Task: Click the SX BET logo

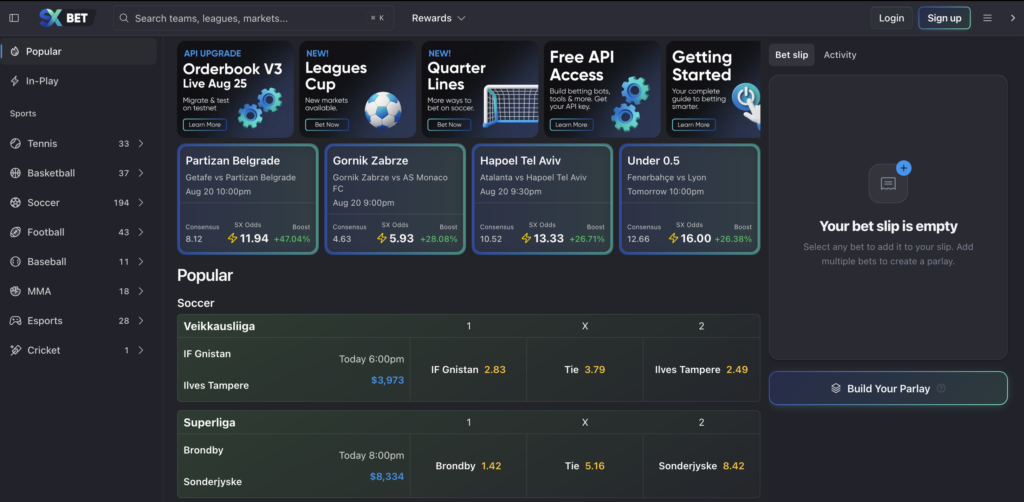Action: click(67, 18)
